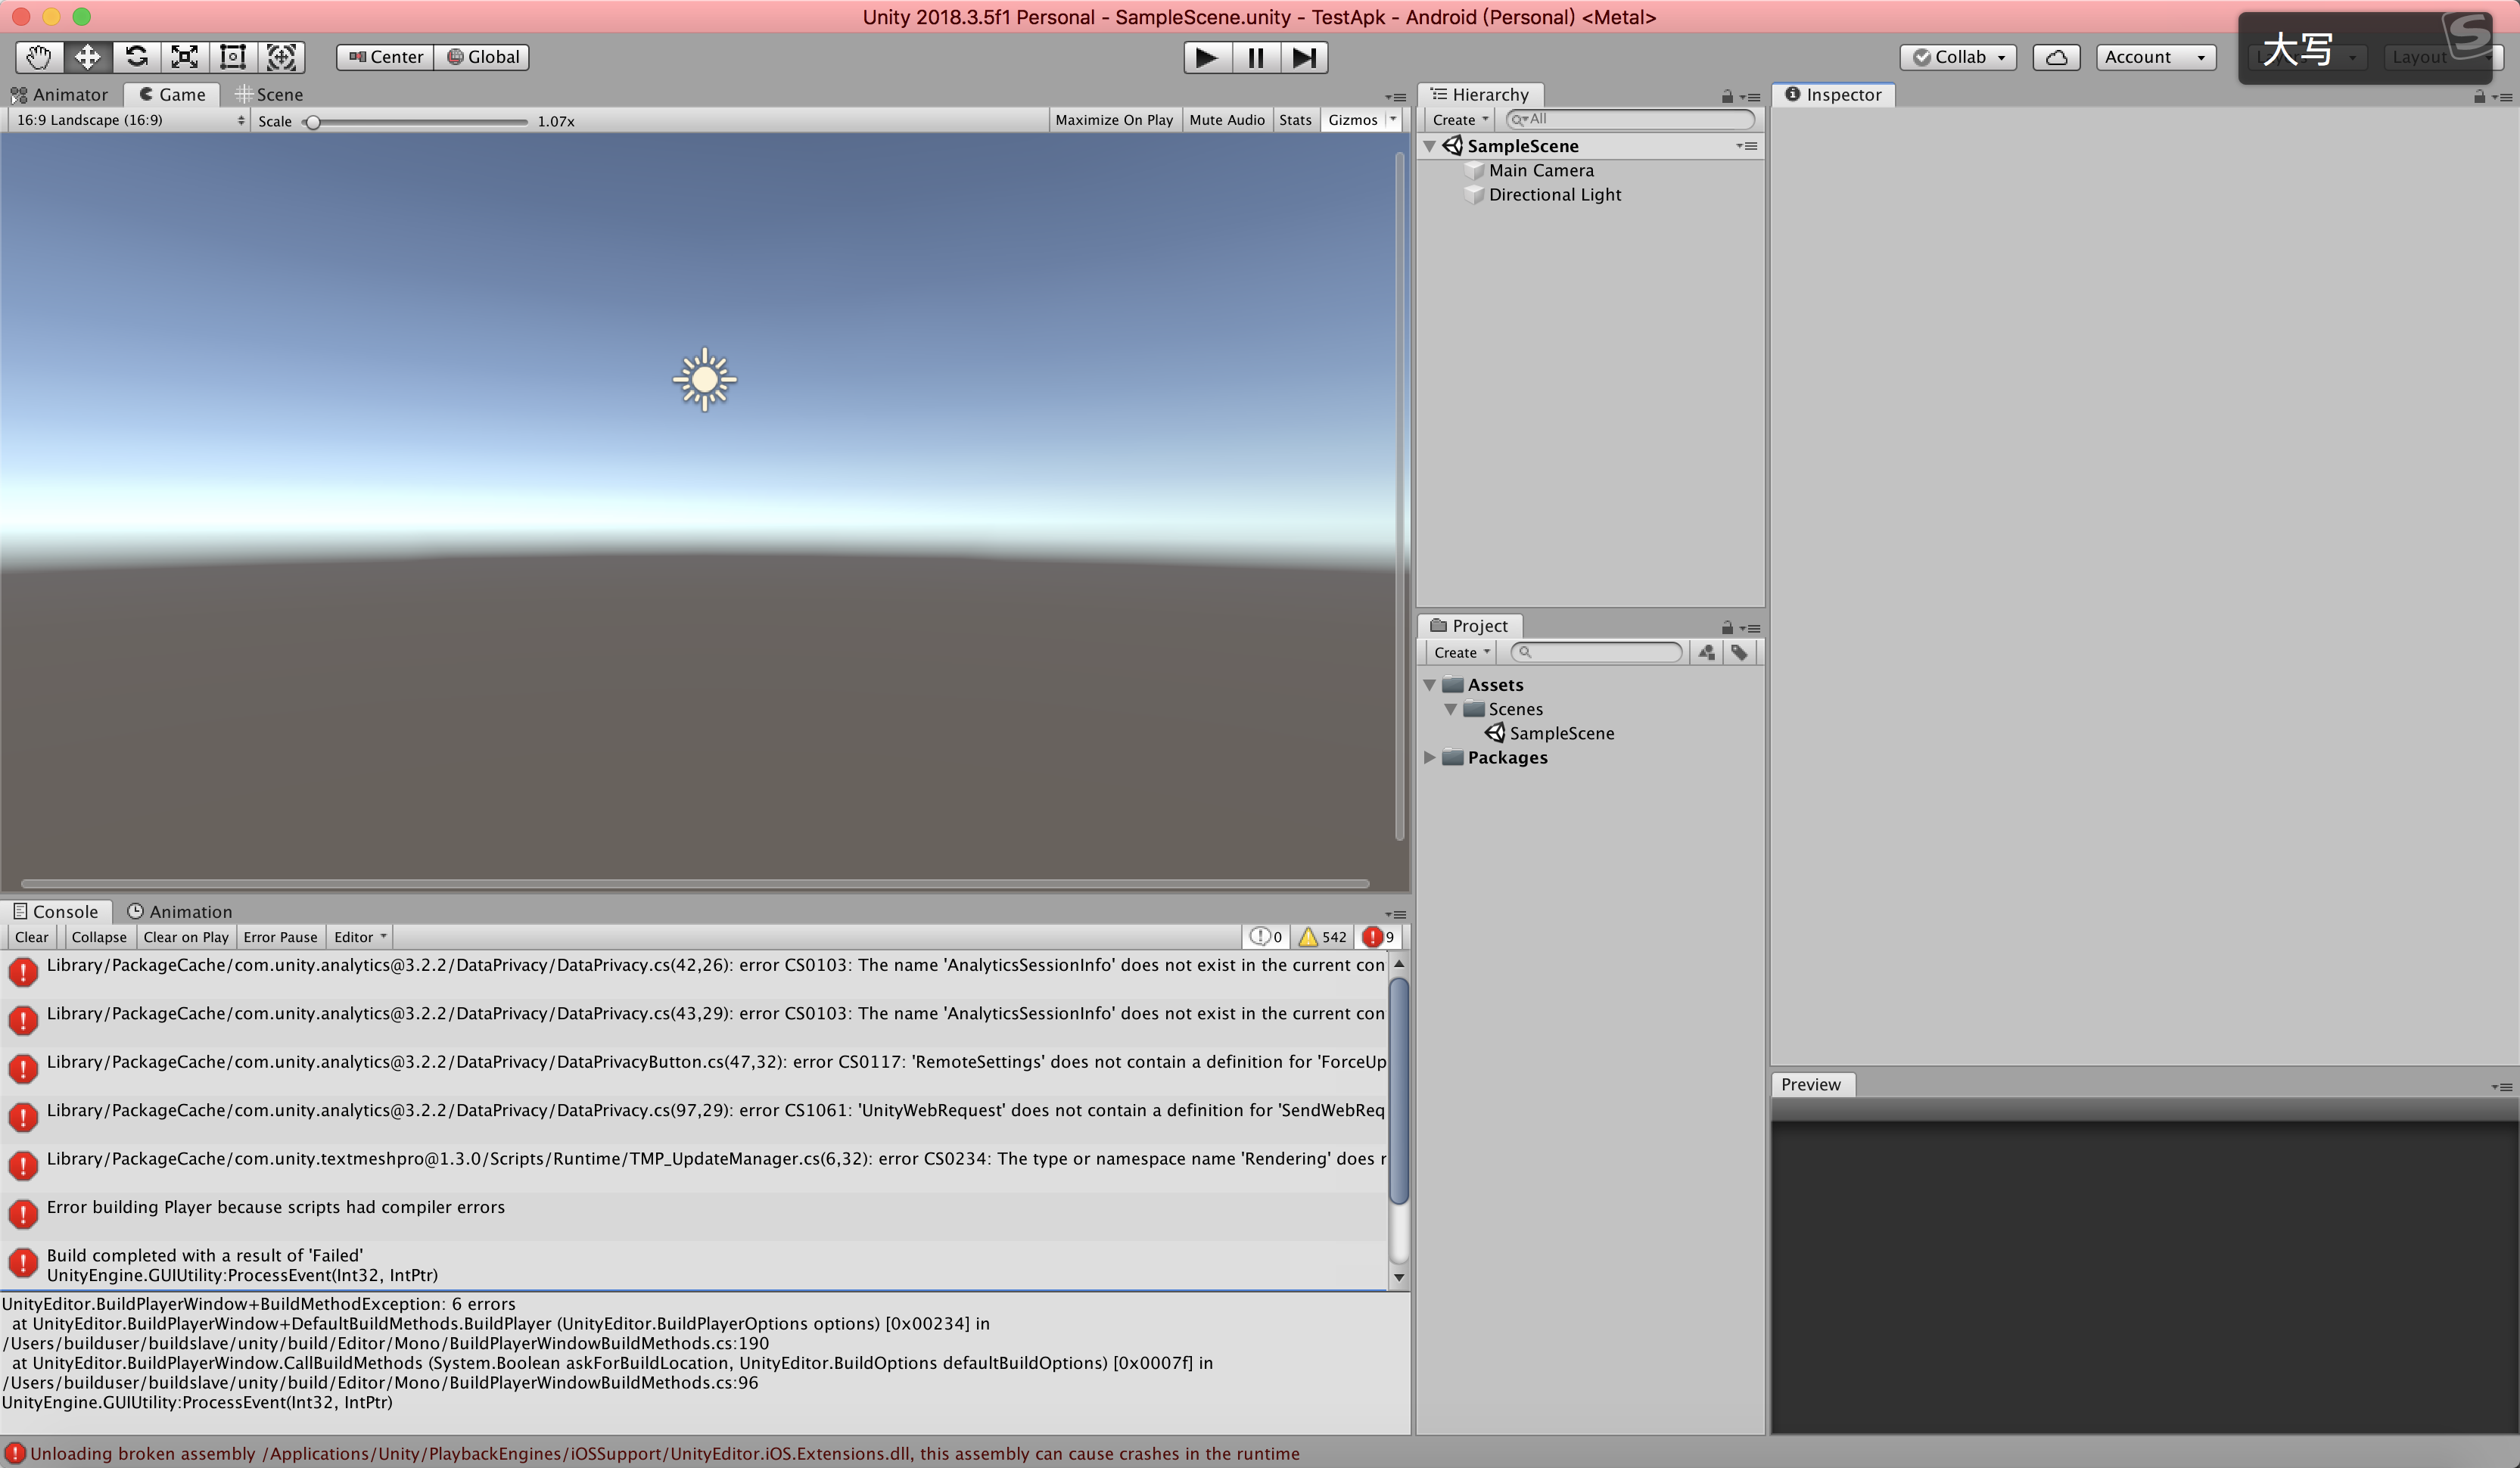This screenshot has height=1468, width=2520.
Task: Clear the Console messages
Action: pyautogui.click(x=31, y=937)
